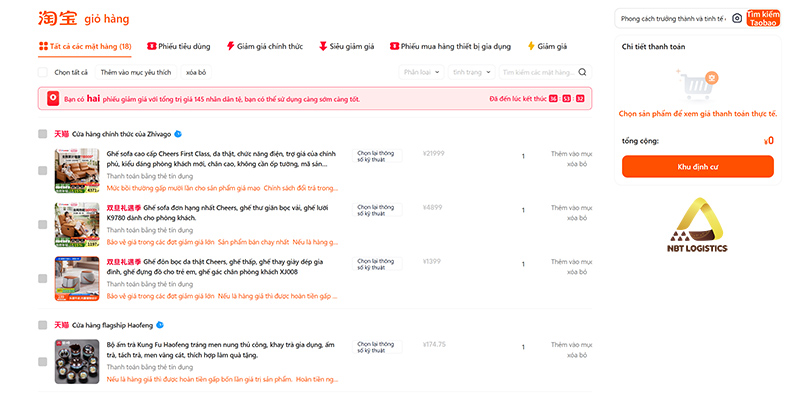Click the magnifier icon in item search

(x=582, y=72)
